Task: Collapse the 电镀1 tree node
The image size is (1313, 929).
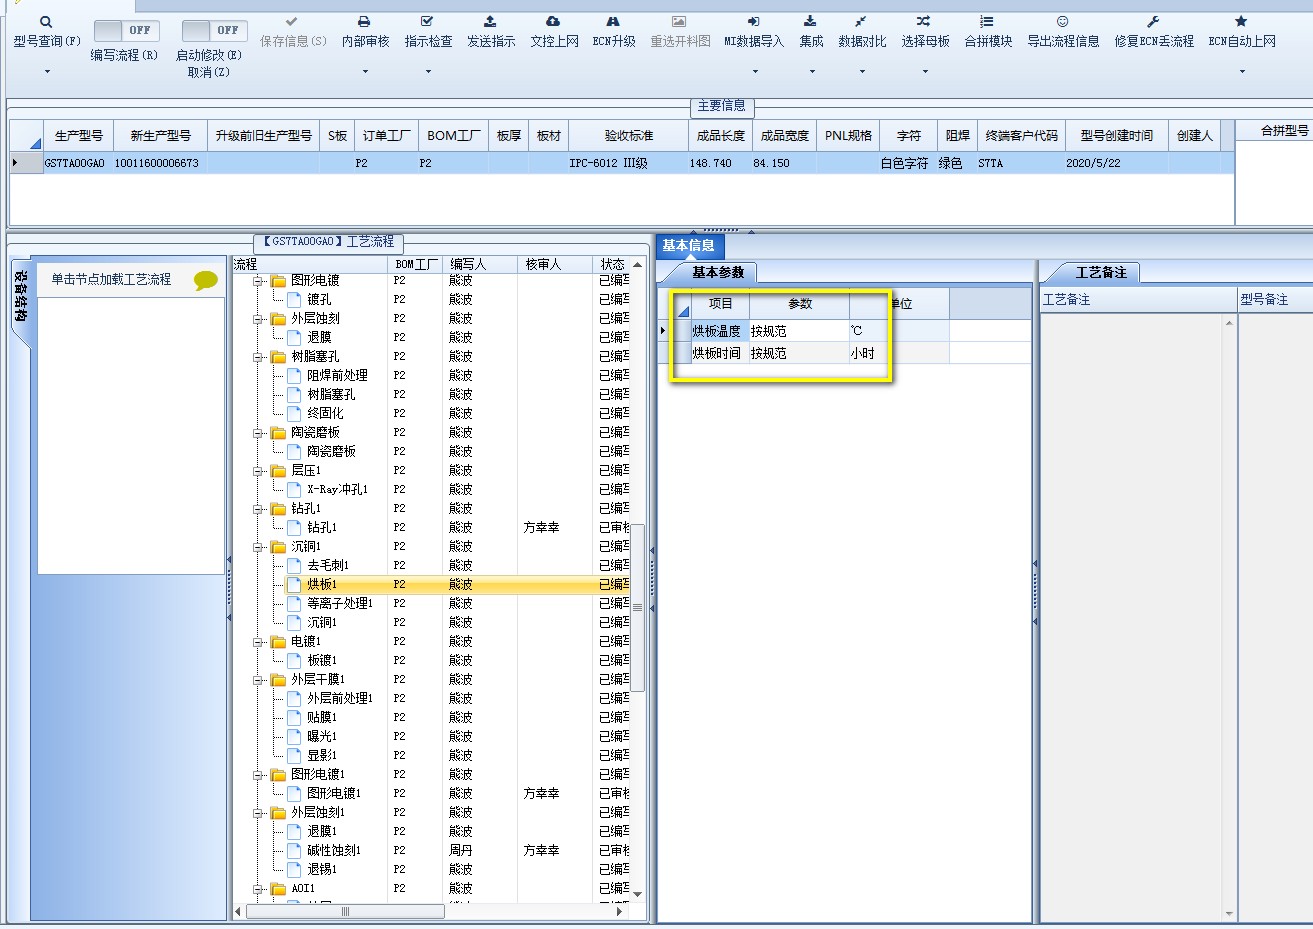Action: tap(258, 642)
